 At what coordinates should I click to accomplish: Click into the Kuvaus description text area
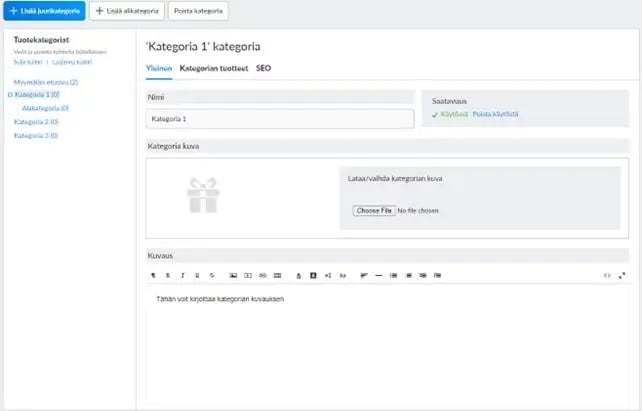pyautogui.click(x=387, y=344)
